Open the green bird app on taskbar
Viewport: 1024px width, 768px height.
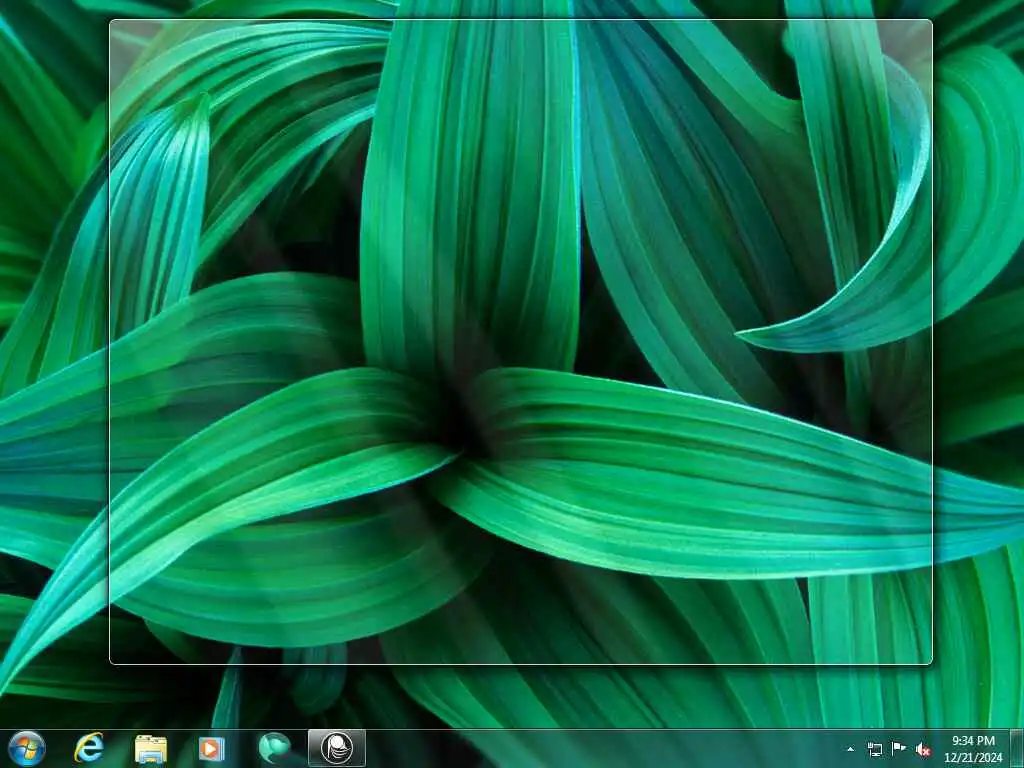tap(274, 748)
